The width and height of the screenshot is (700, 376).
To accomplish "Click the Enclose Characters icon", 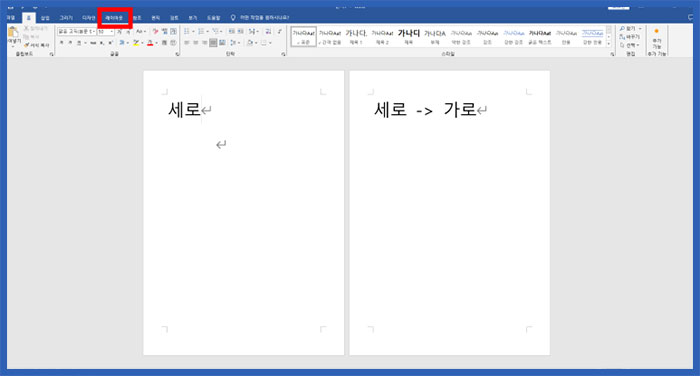I will (173, 43).
